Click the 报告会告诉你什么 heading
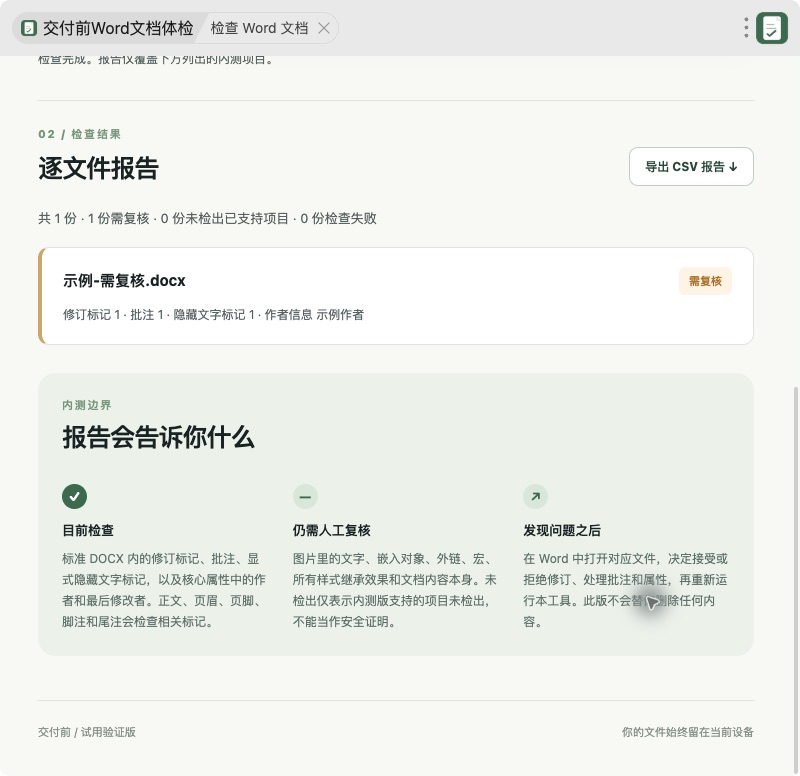 (158, 438)
